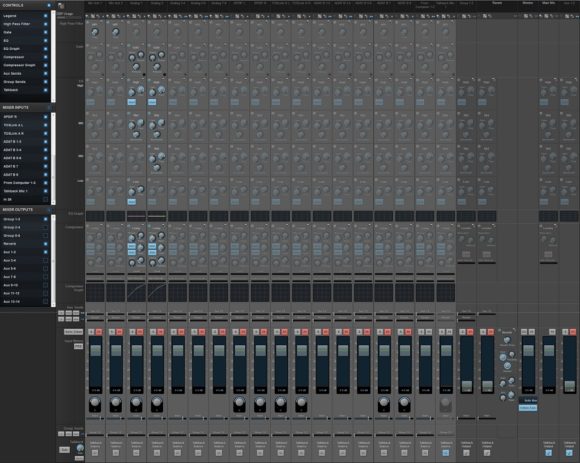Toggle the Compressor checkbox in Controls
Image resolution: width=580 pixels, height=463 pixels.
pyautogui.click(x=45, y=57)
